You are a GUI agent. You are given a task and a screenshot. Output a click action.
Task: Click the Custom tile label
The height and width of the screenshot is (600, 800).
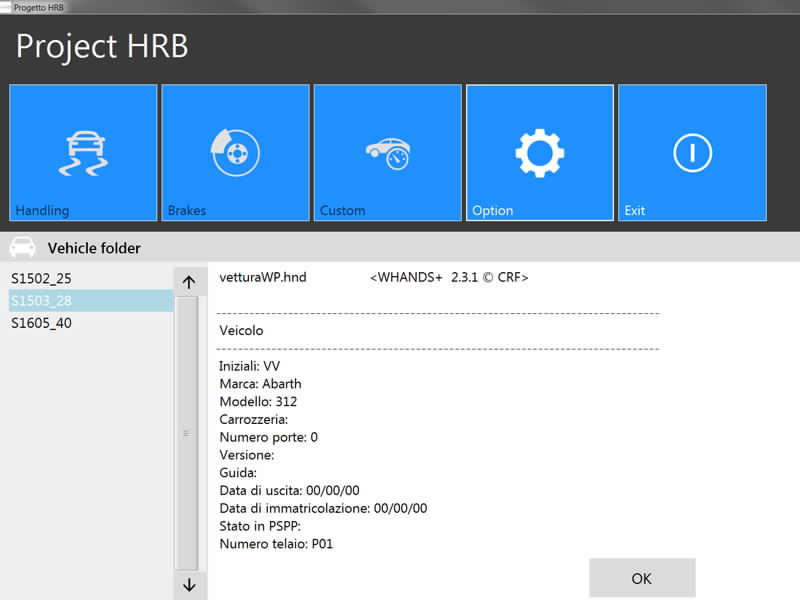coord(342,211)
